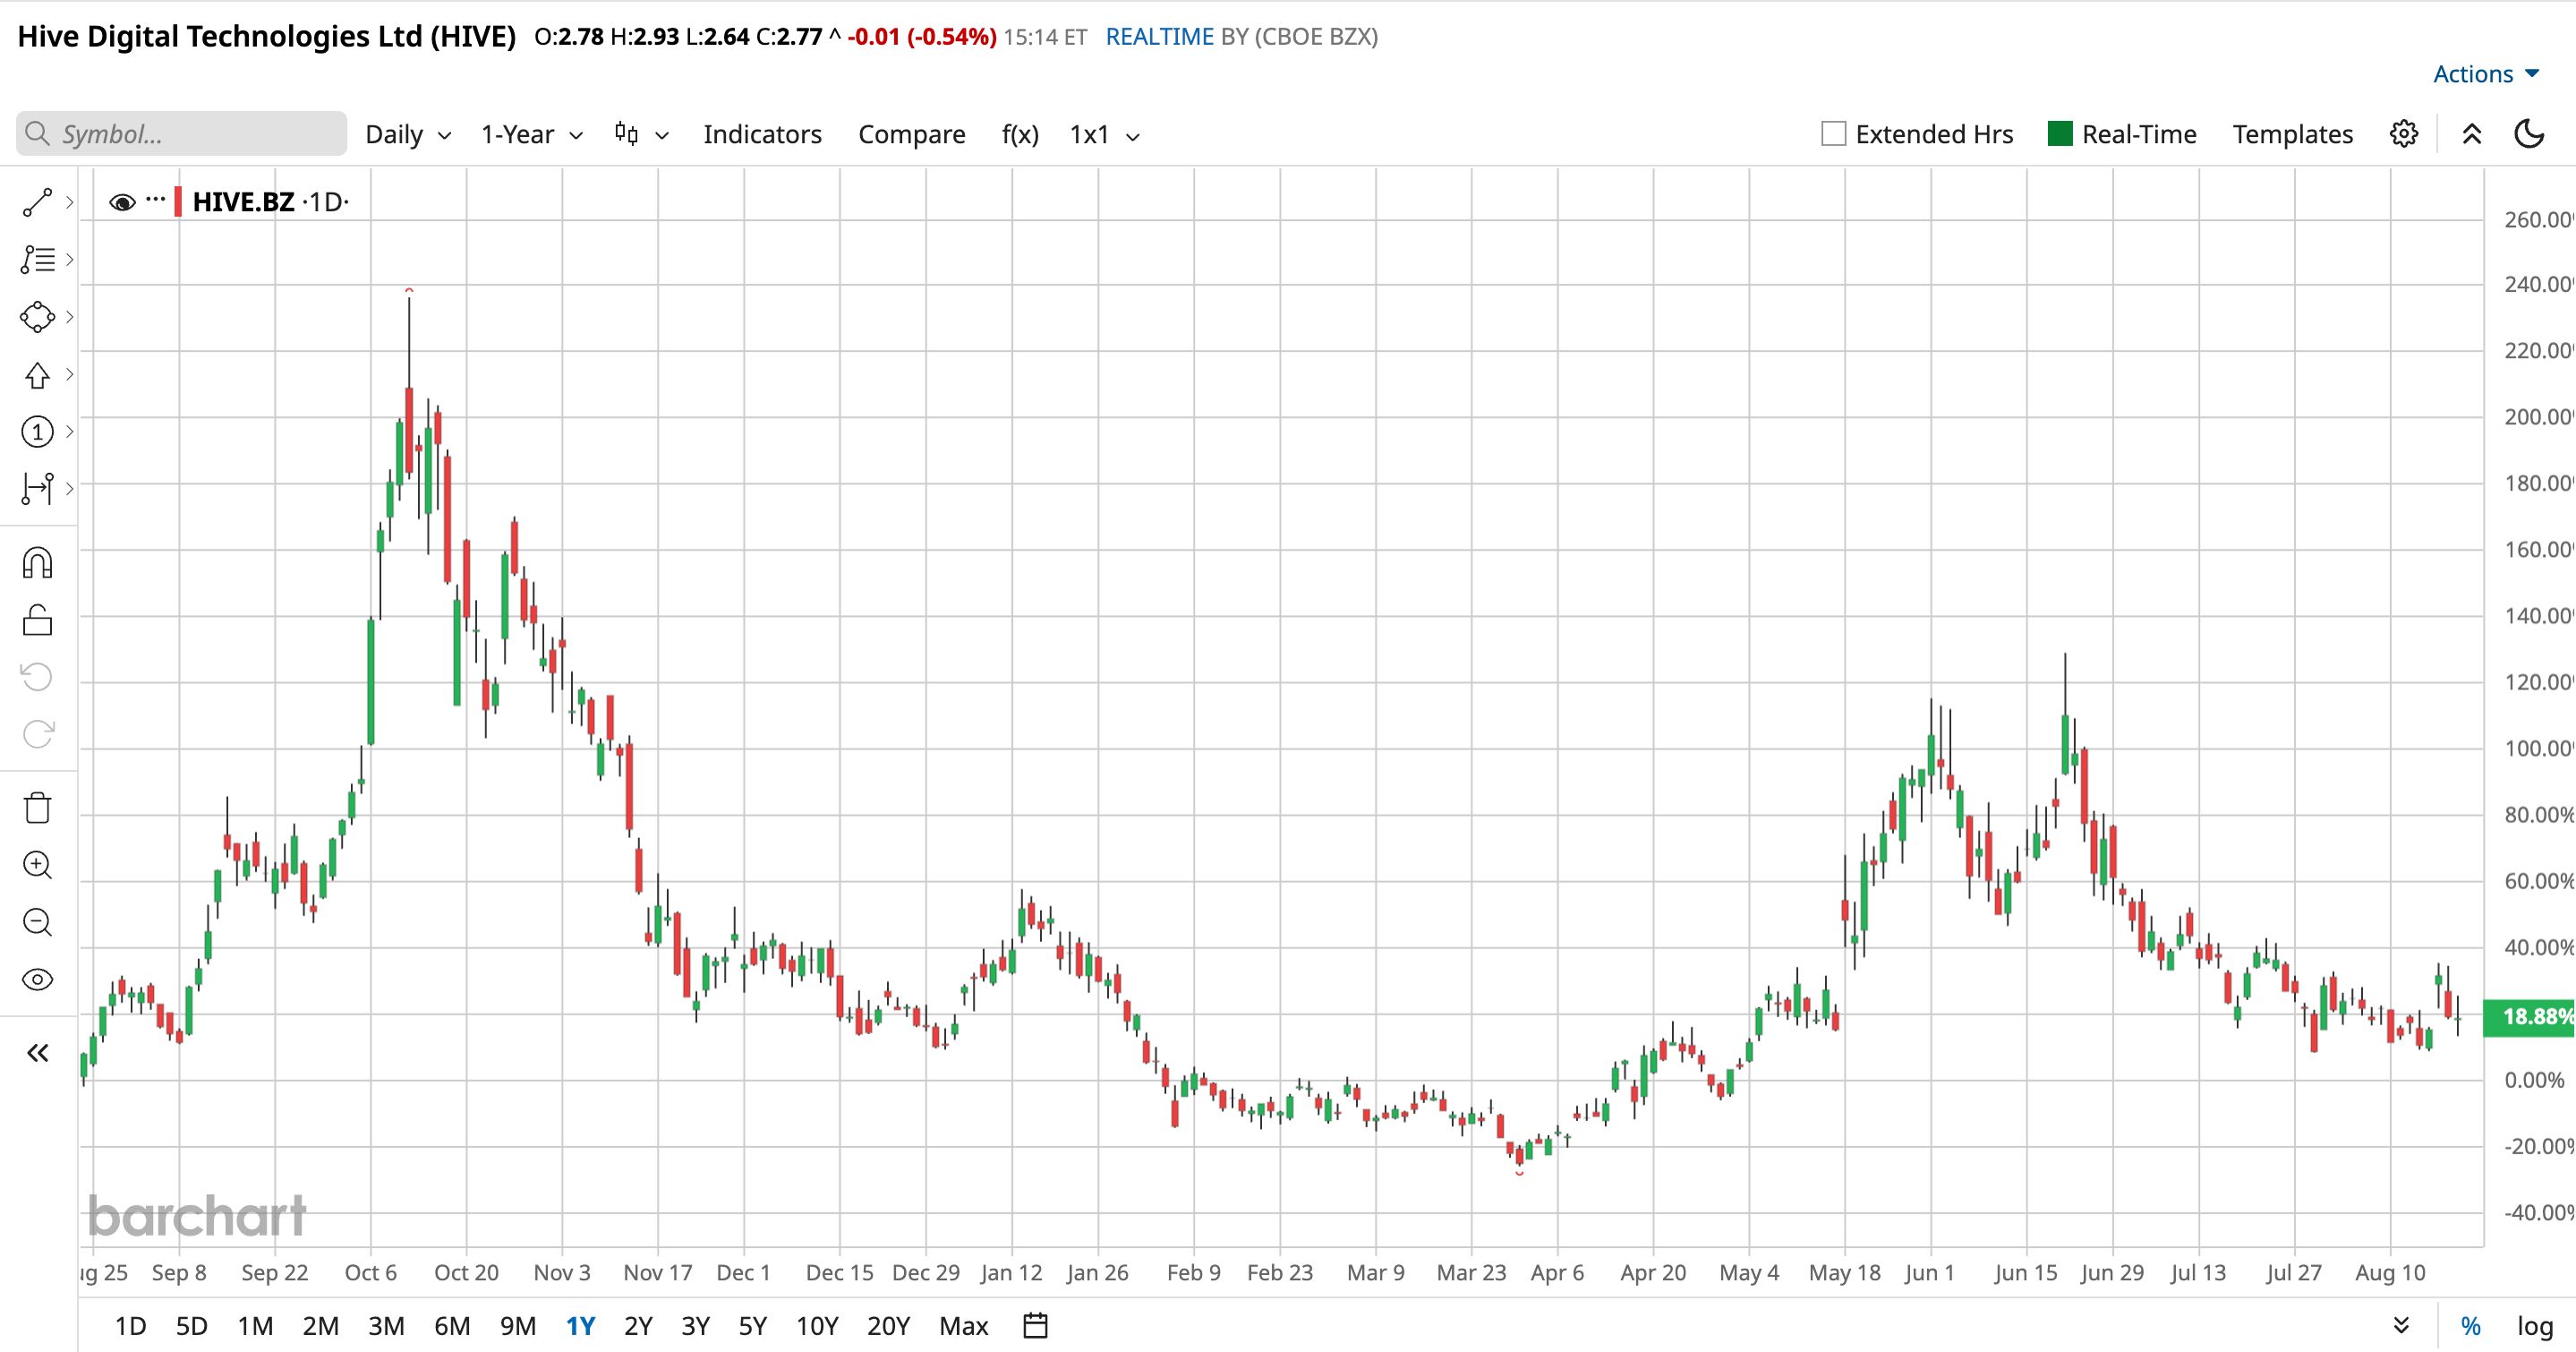Open the Indicators menu
Image resolution: width=2576 pixels, height=1352 pixels.
(762, 134)
